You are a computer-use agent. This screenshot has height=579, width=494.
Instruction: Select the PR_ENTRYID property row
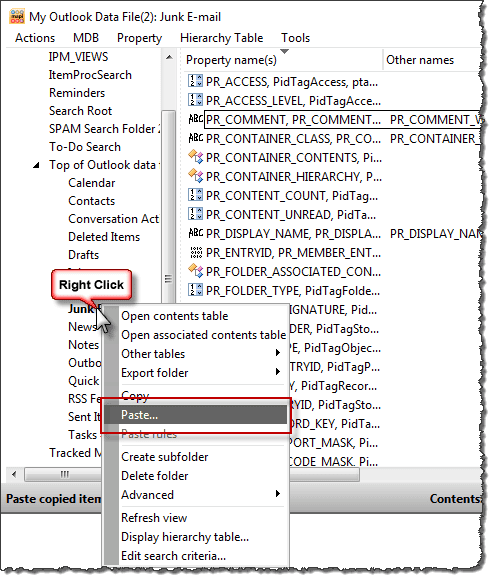(294, 253)
